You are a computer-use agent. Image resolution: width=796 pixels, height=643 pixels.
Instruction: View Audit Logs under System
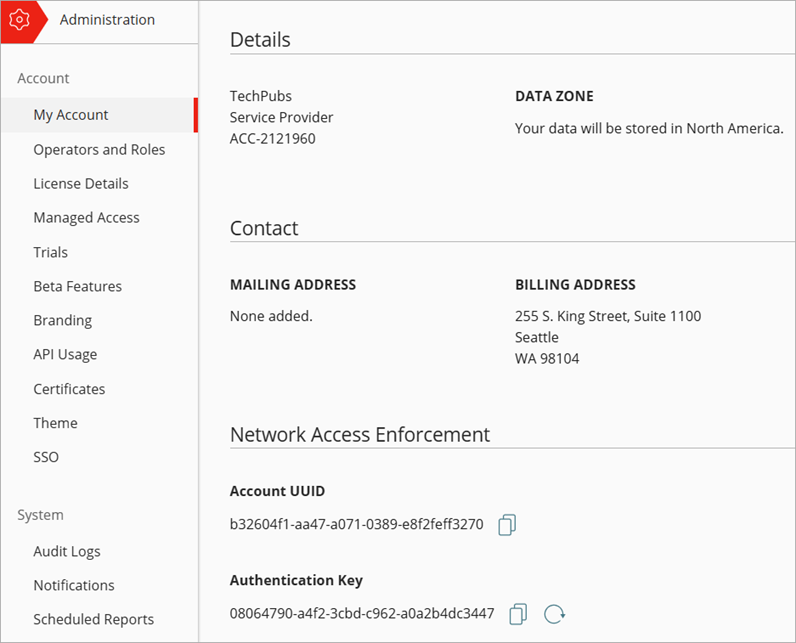(x=67, y=551)
